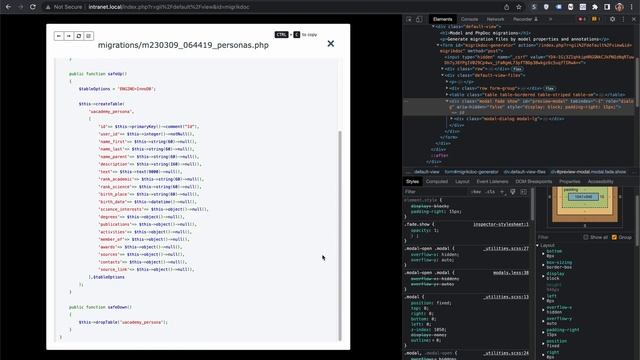
Task: Enable the Show all checkbox
Action: (x=586, y=237)
